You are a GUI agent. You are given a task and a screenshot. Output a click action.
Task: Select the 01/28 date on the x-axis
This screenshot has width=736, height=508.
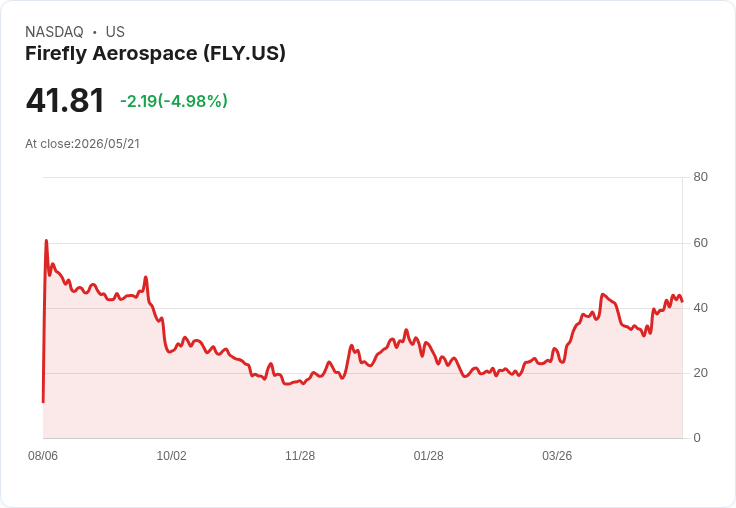(x=428, y=456)
